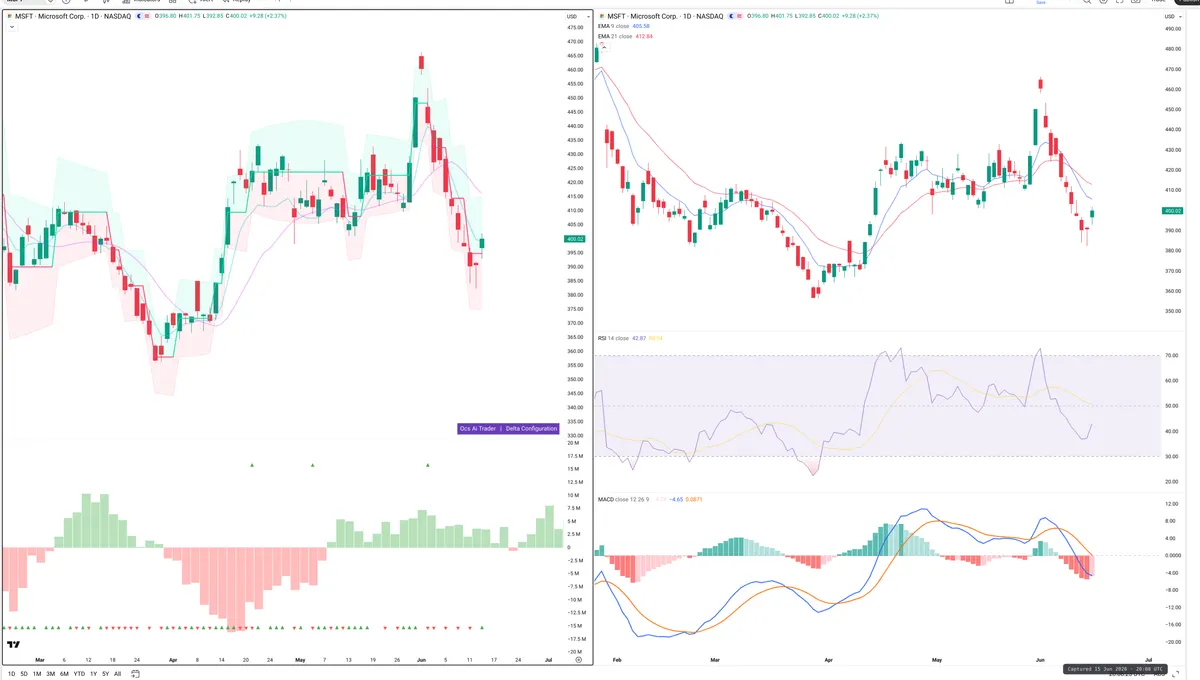Click MSFT symbol title on left chart

(x=74, y=17)
